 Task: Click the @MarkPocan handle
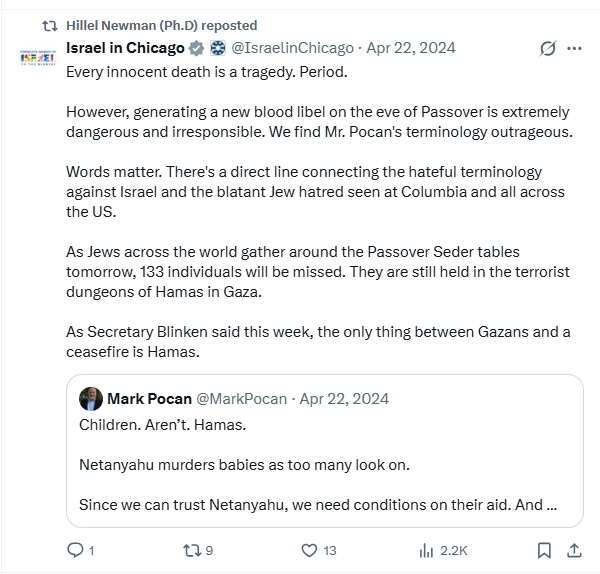pyautogui.click(x=241, y=399)
